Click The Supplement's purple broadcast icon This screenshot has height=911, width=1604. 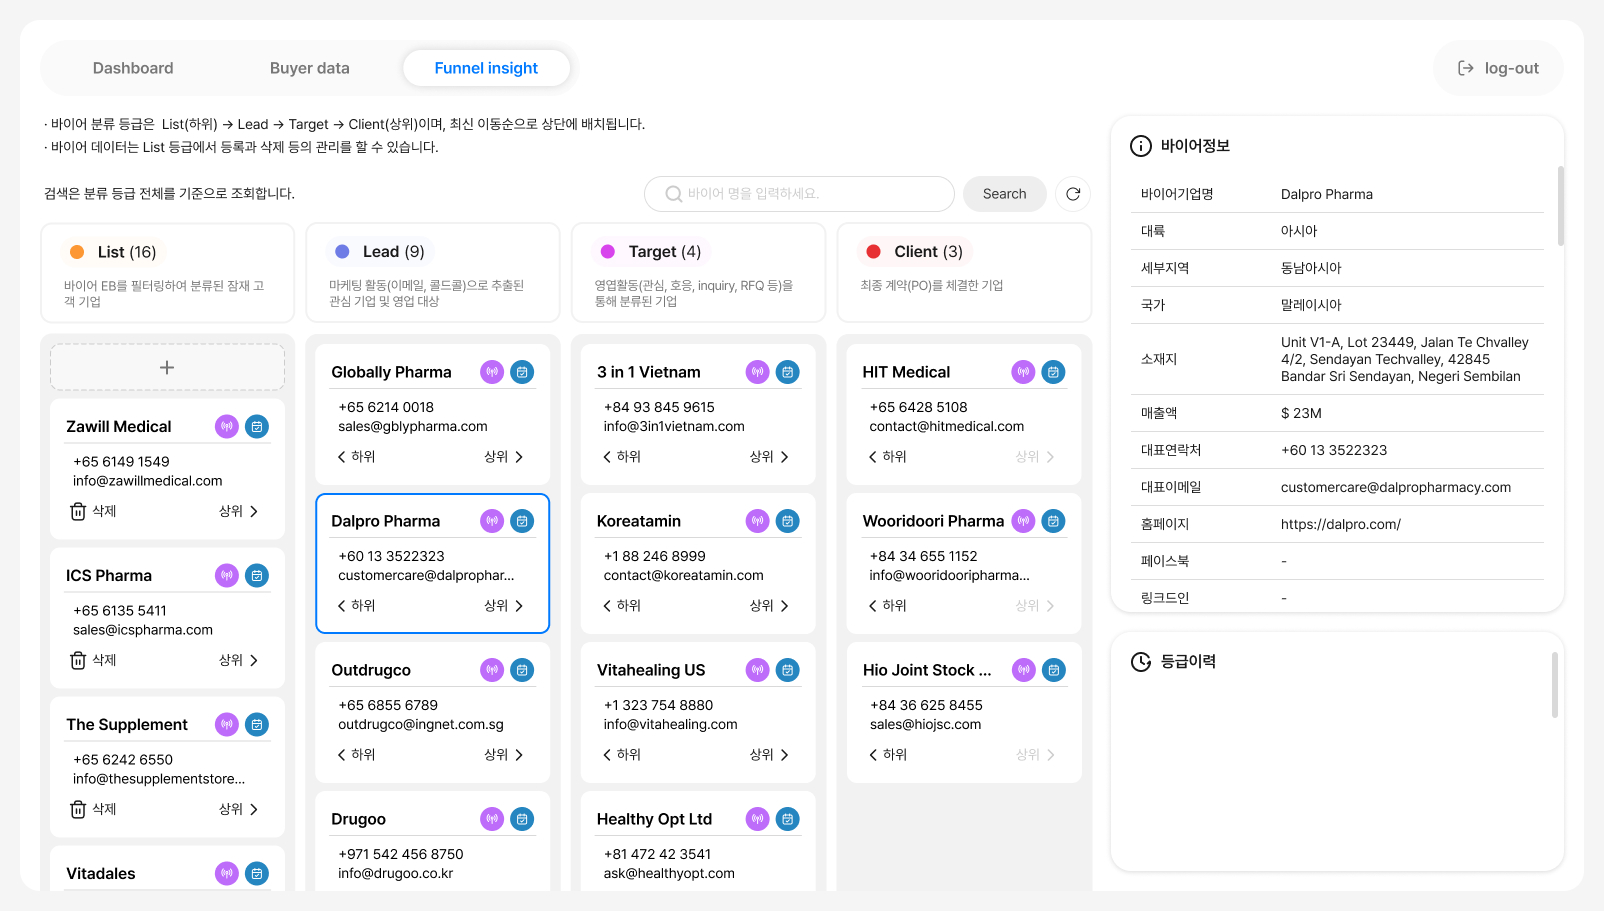pyautogui.click(x=227, y=725)
